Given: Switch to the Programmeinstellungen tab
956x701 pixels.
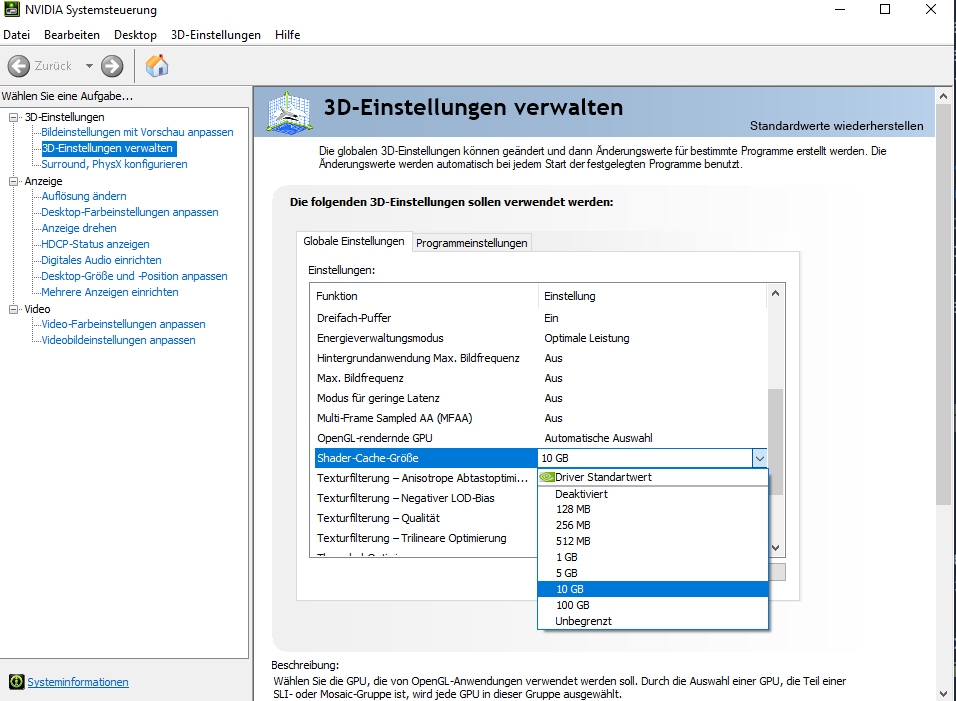Looking at the screenshot, I should coord(471,243).
